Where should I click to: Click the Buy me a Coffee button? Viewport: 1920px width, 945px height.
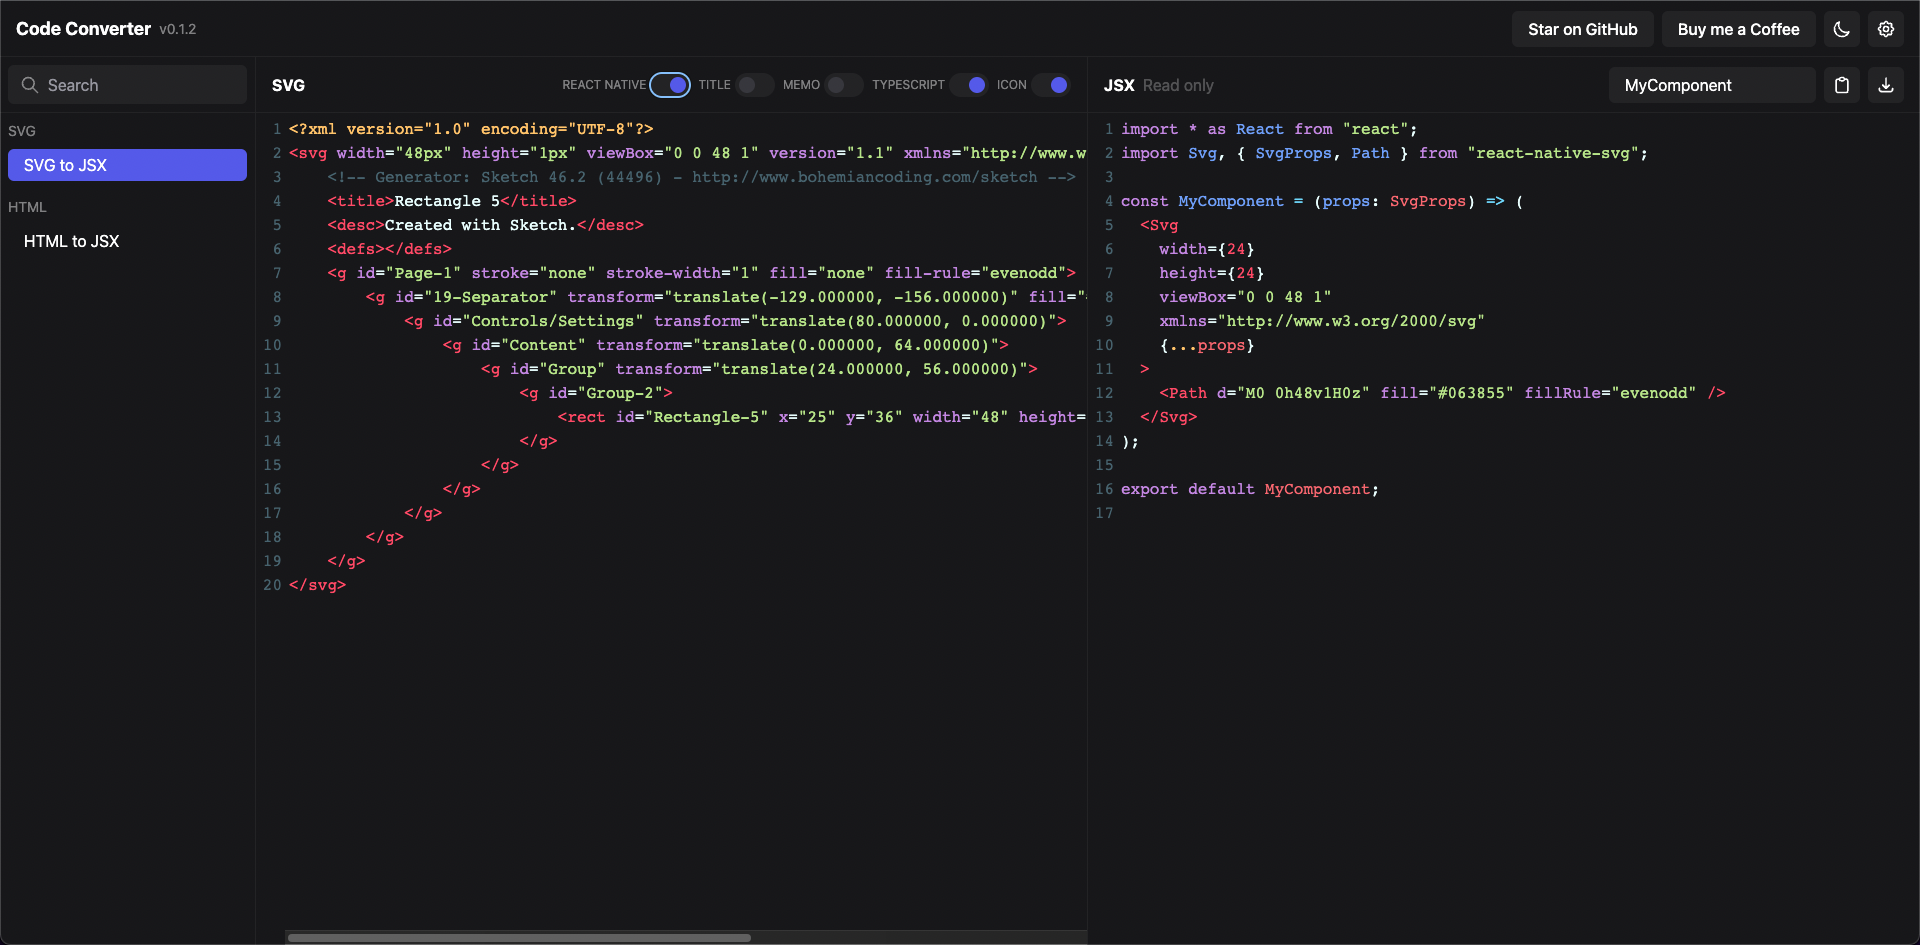click(1738, 29)
